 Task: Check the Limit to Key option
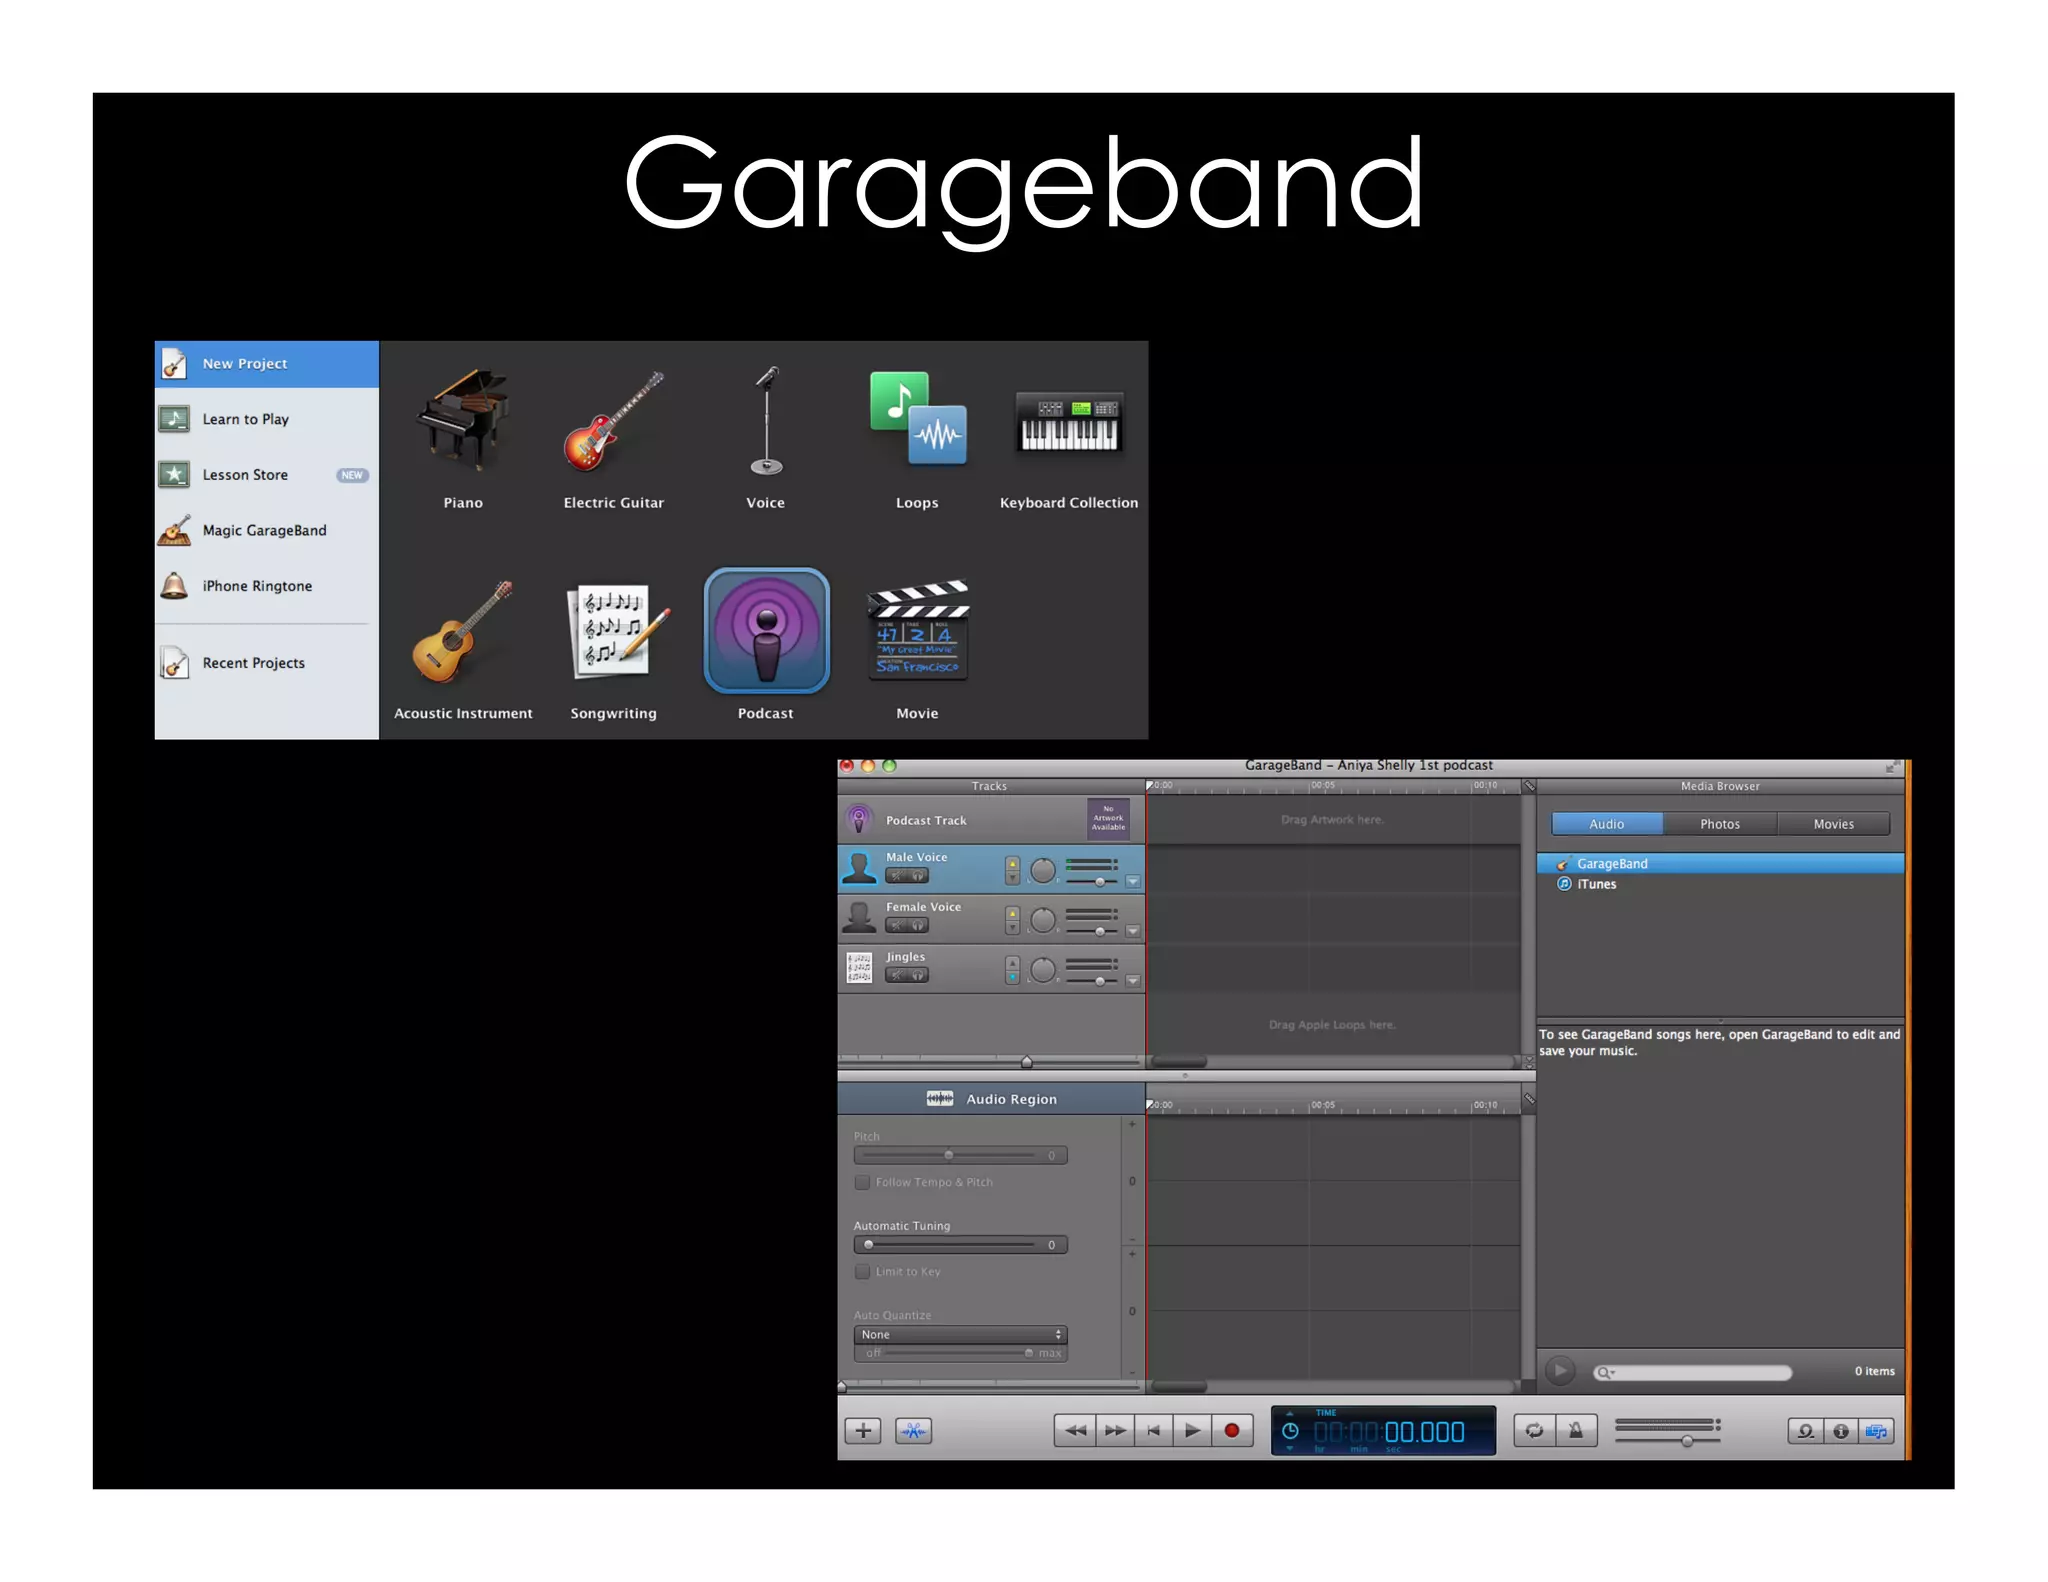click(862, 1272)
